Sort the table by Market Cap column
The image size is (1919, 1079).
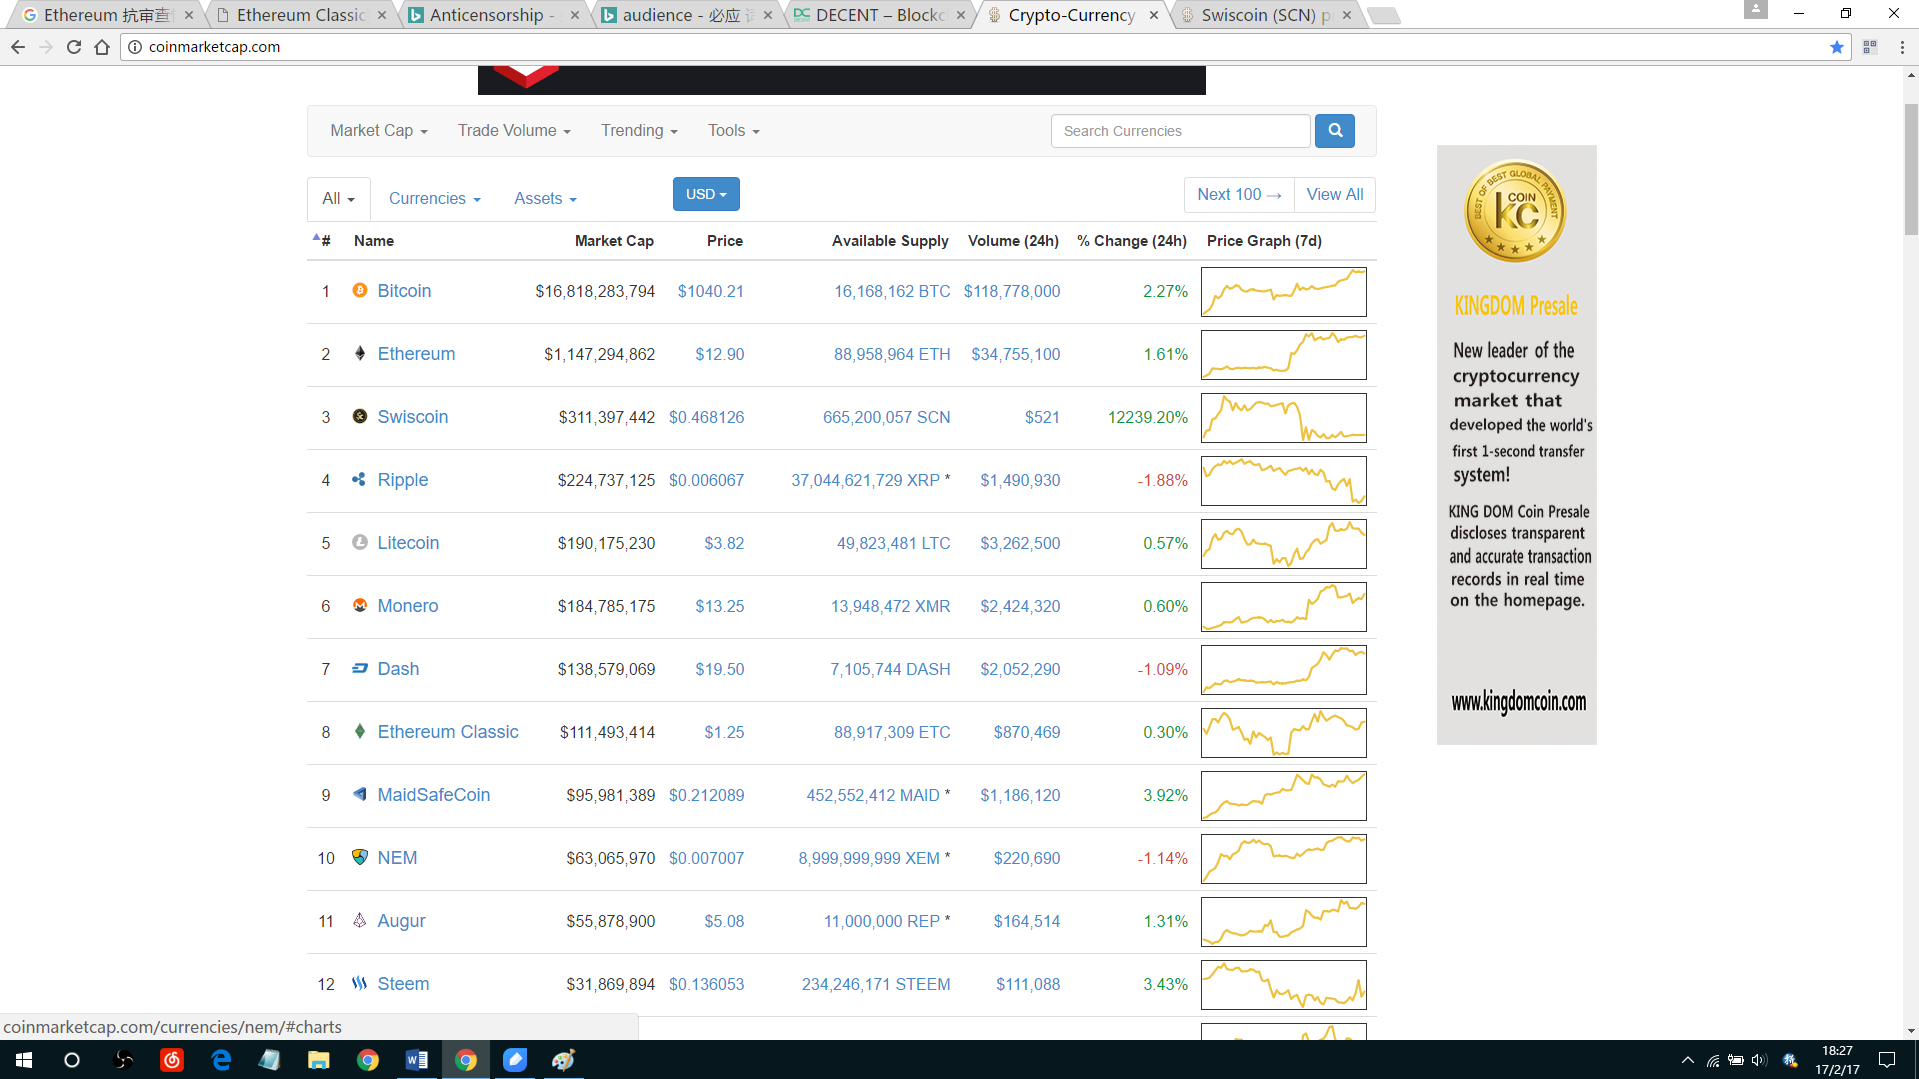coord(614,241)
